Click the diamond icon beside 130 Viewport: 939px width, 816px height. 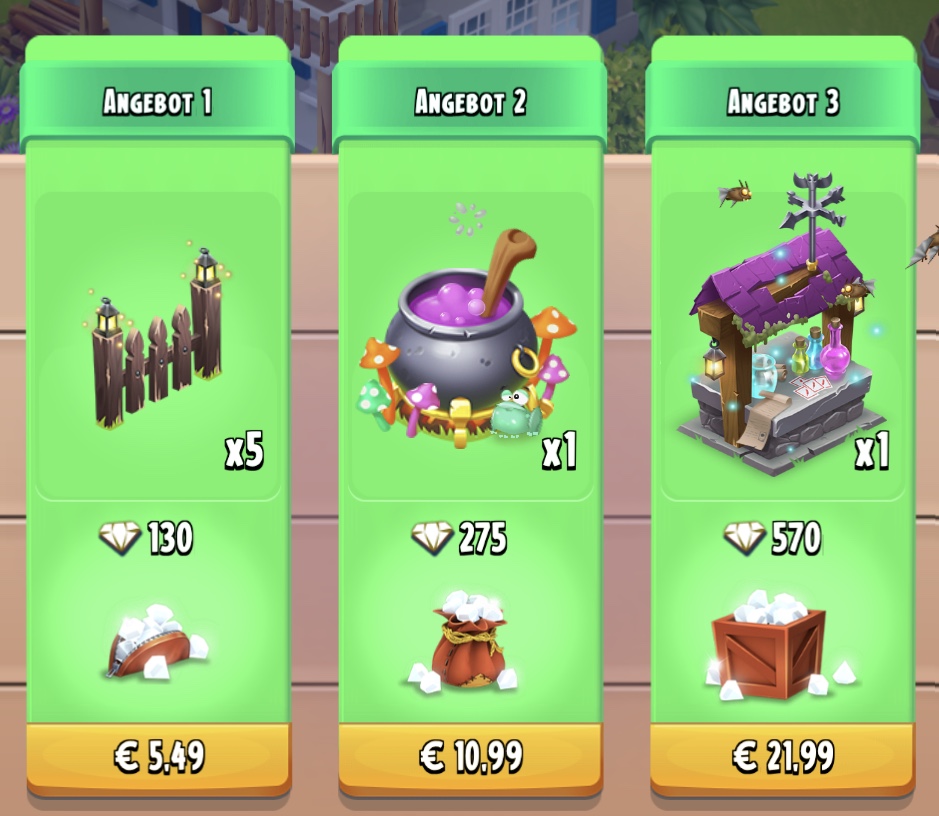120,537
